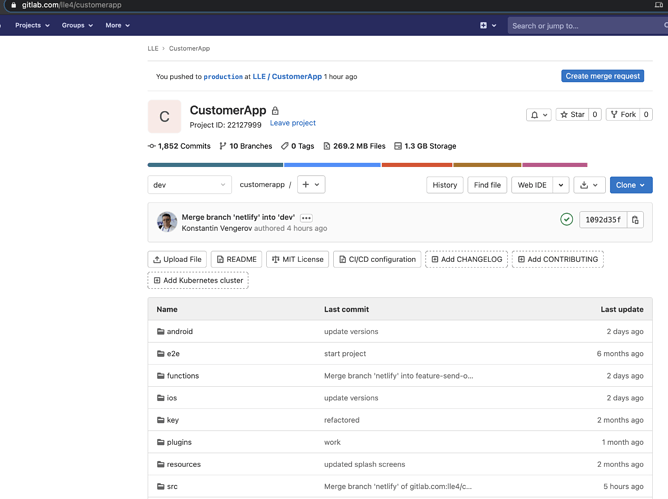Open 0 Tags link
This screenshot has height=499, width=668.
297,146
